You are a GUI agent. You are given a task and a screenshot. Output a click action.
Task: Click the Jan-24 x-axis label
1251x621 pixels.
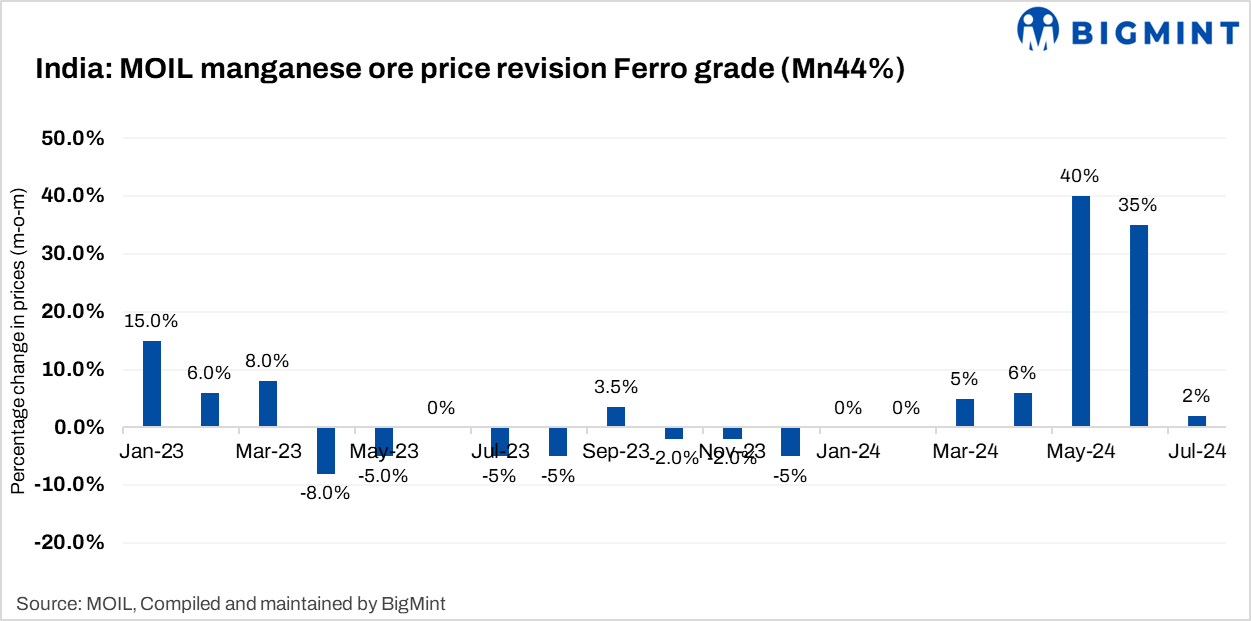[848, 452]
